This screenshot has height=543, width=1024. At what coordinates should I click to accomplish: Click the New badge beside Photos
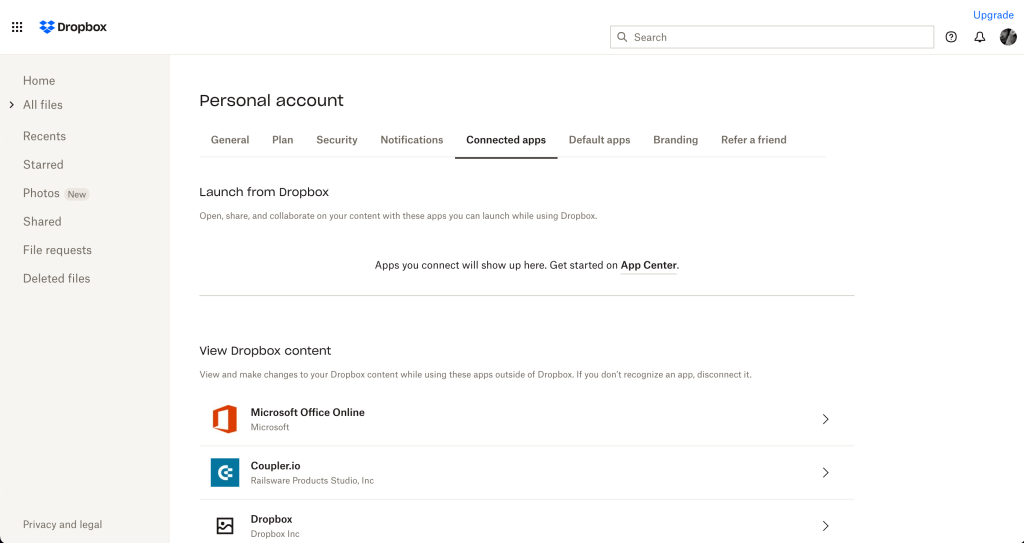[x=77, y=194]
